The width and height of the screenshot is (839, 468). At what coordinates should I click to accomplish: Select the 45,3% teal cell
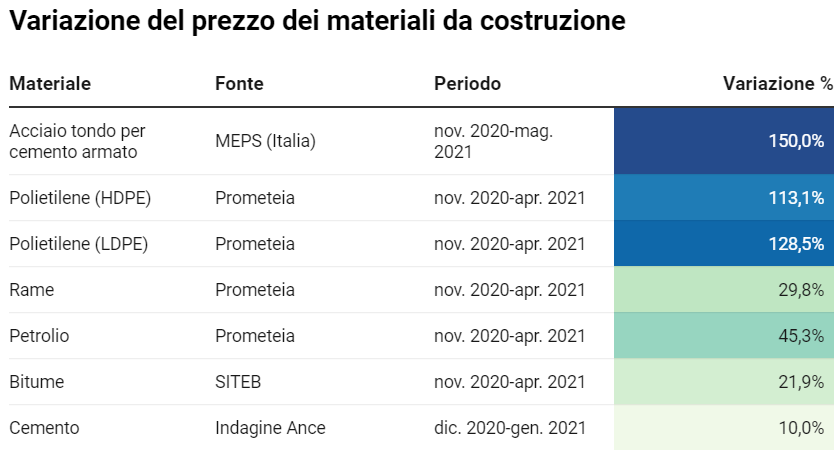click(x=724, y=336)
